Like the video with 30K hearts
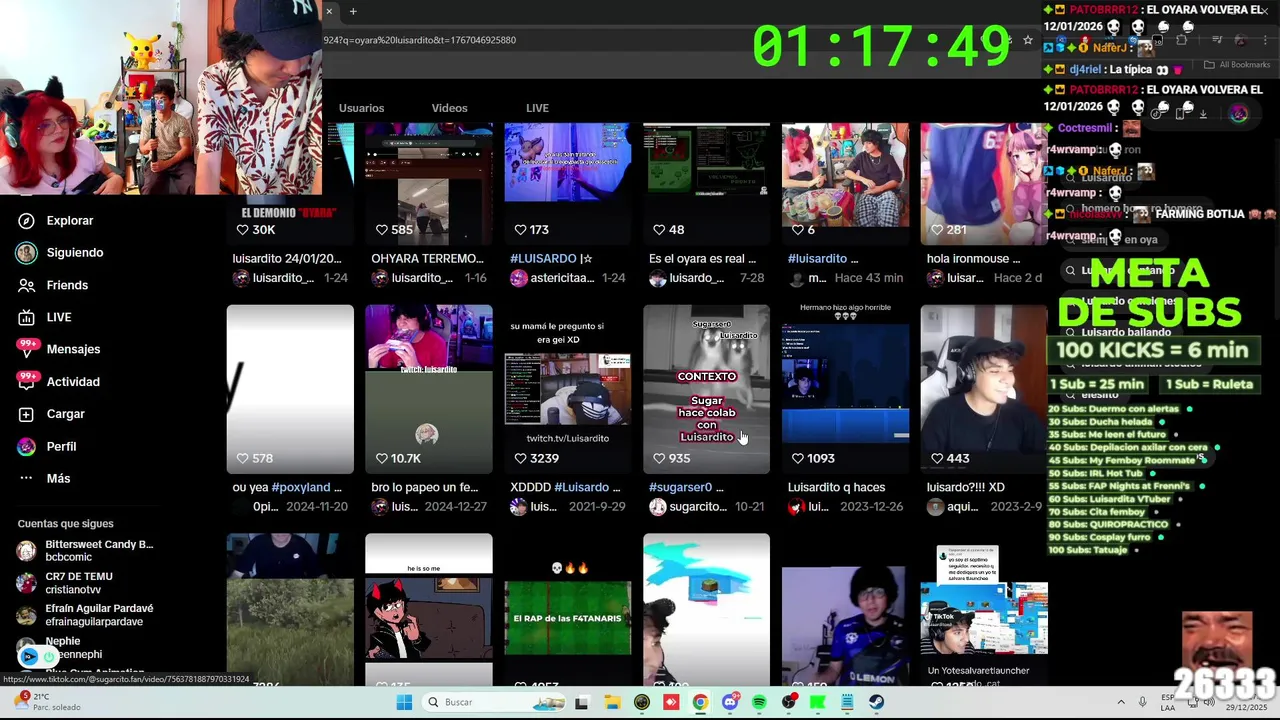1280x720 pixels. [242, 230]
